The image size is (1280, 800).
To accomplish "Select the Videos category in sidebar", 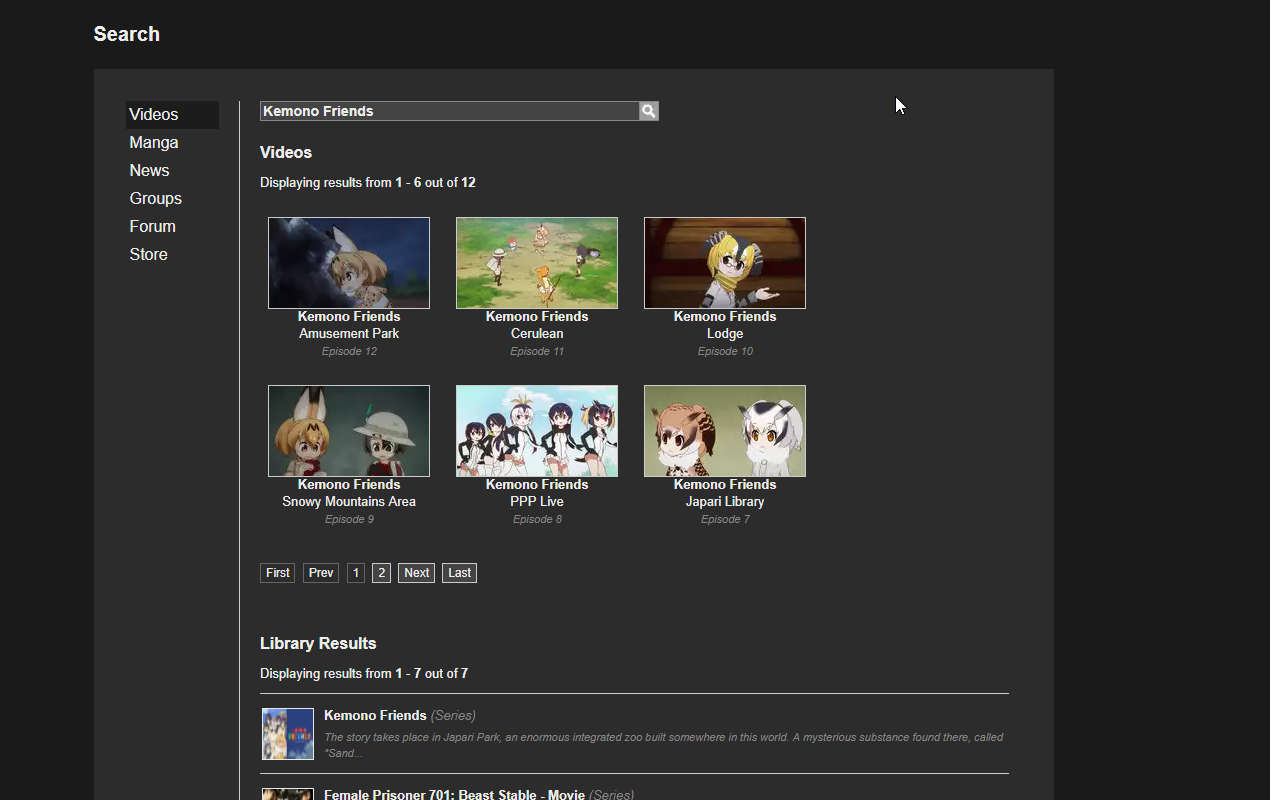I will pyautogui.click(x=172, y=115).
